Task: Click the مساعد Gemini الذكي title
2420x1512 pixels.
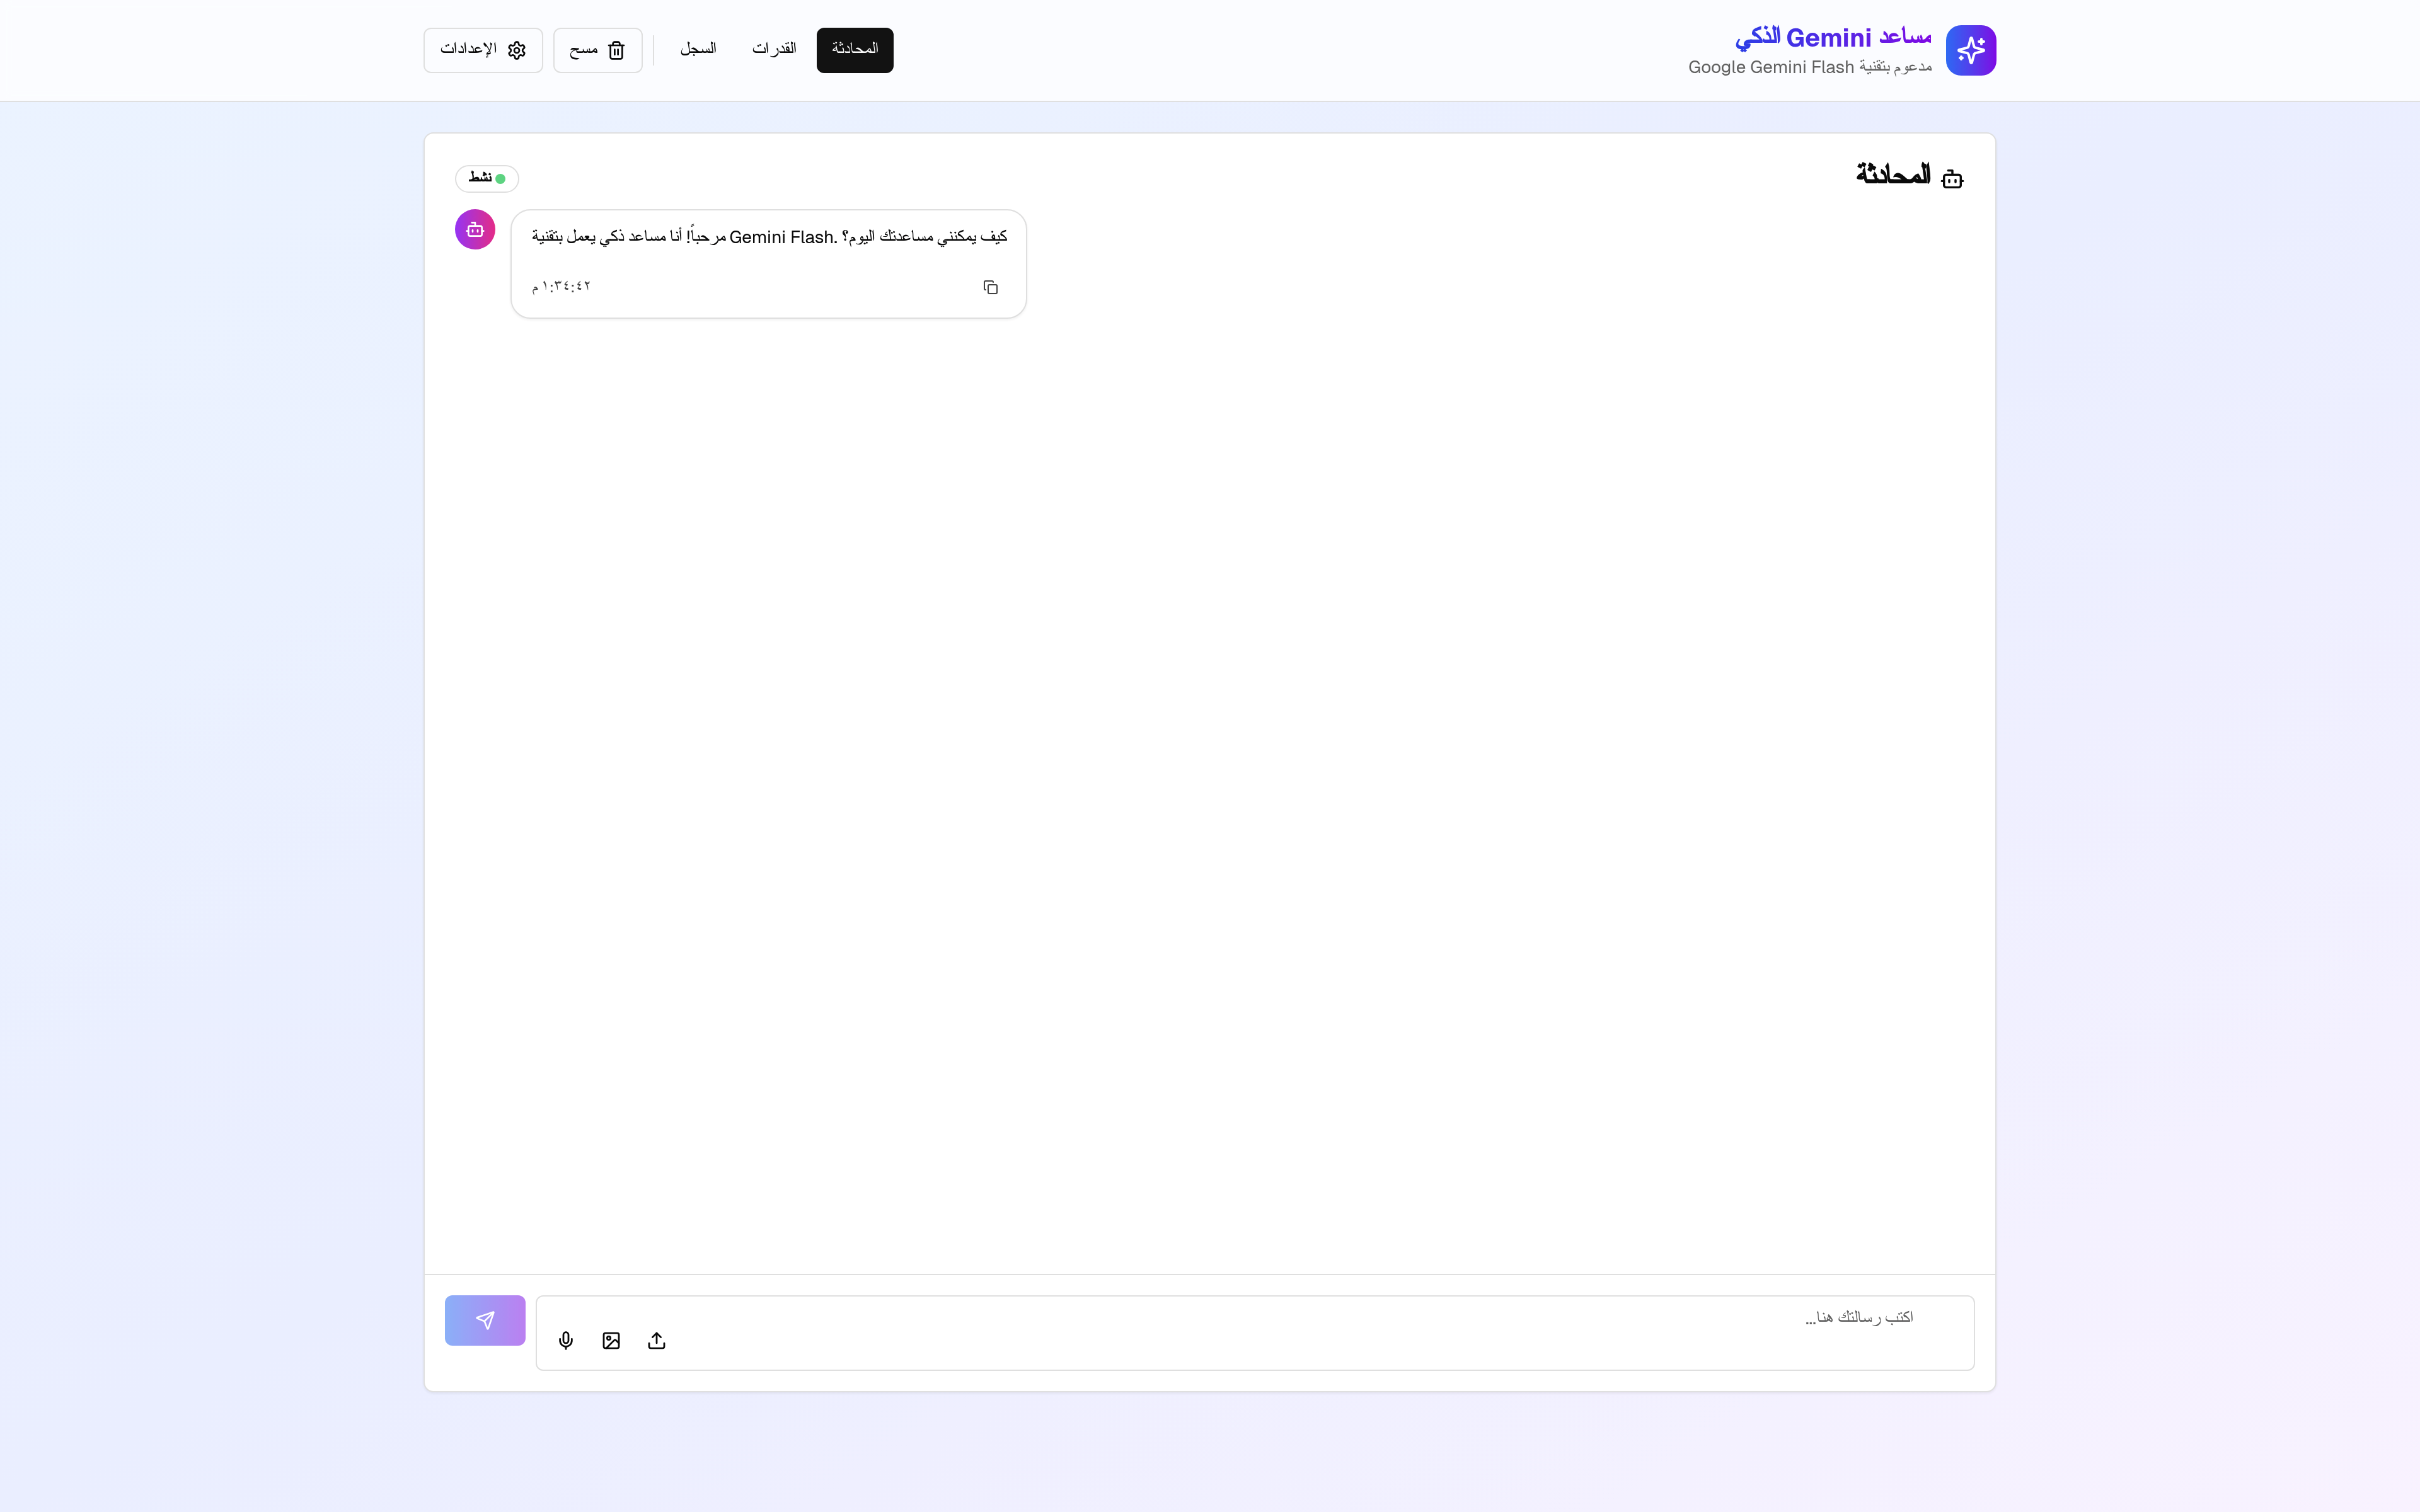Action: (1833, 38)
